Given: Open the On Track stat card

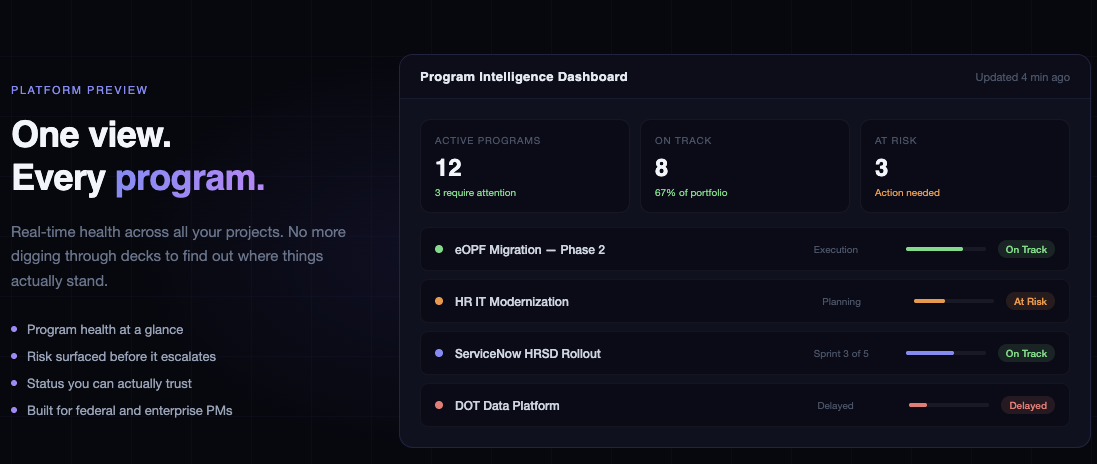Looking at the screenshot, I should (745, 166).
